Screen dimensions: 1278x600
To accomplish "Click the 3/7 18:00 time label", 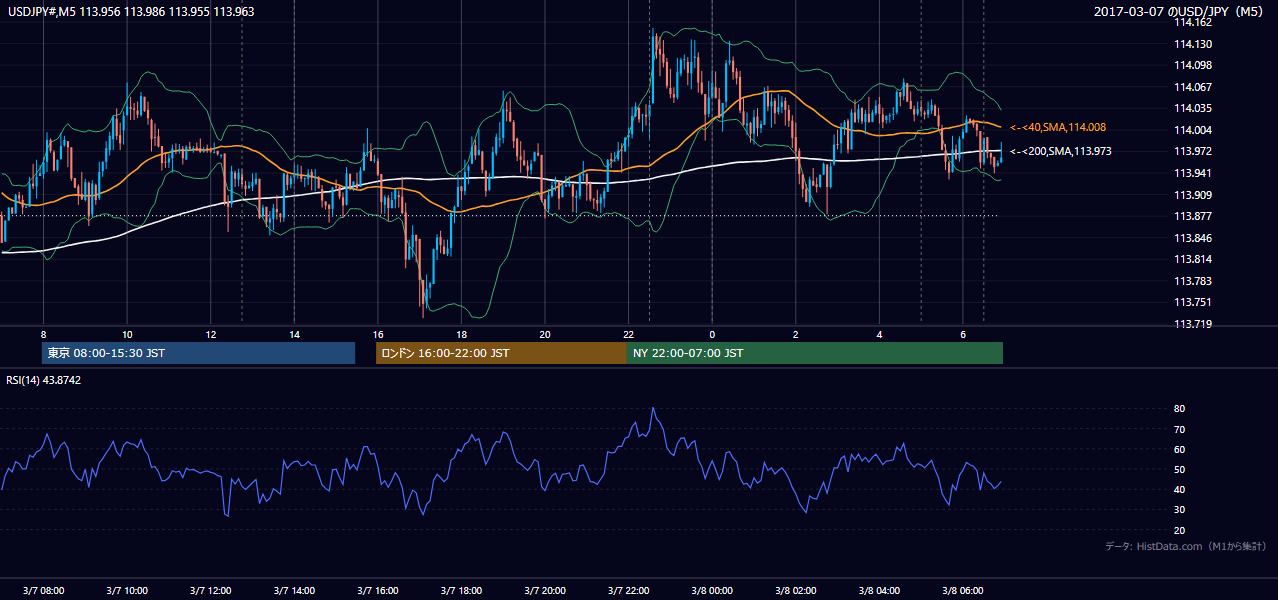I will tap(461, 590).
